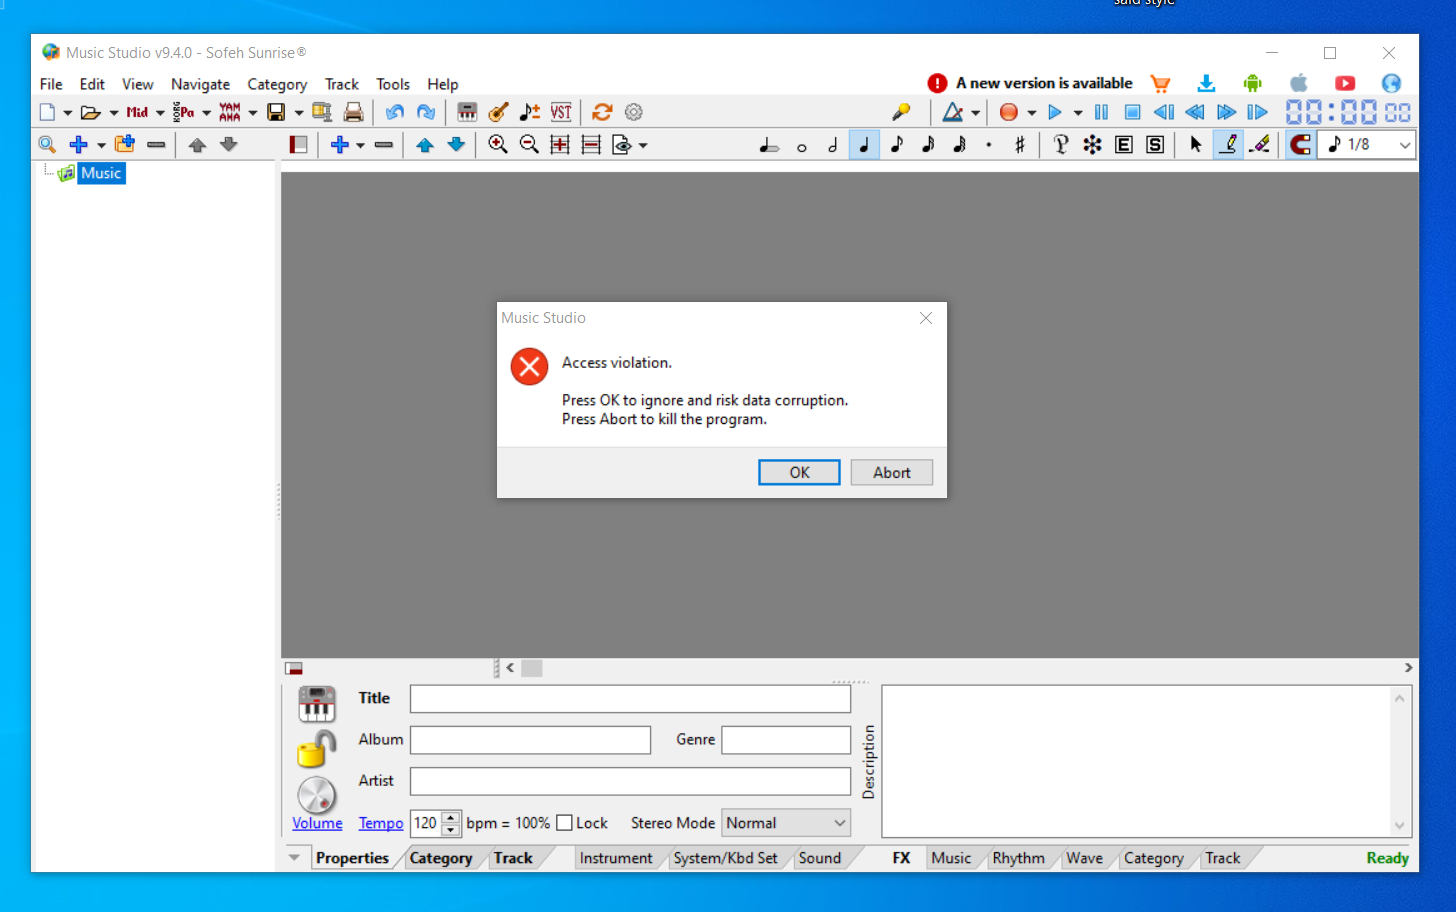Open the dropdown arrow next to Record

click(x=1031, y=113)
